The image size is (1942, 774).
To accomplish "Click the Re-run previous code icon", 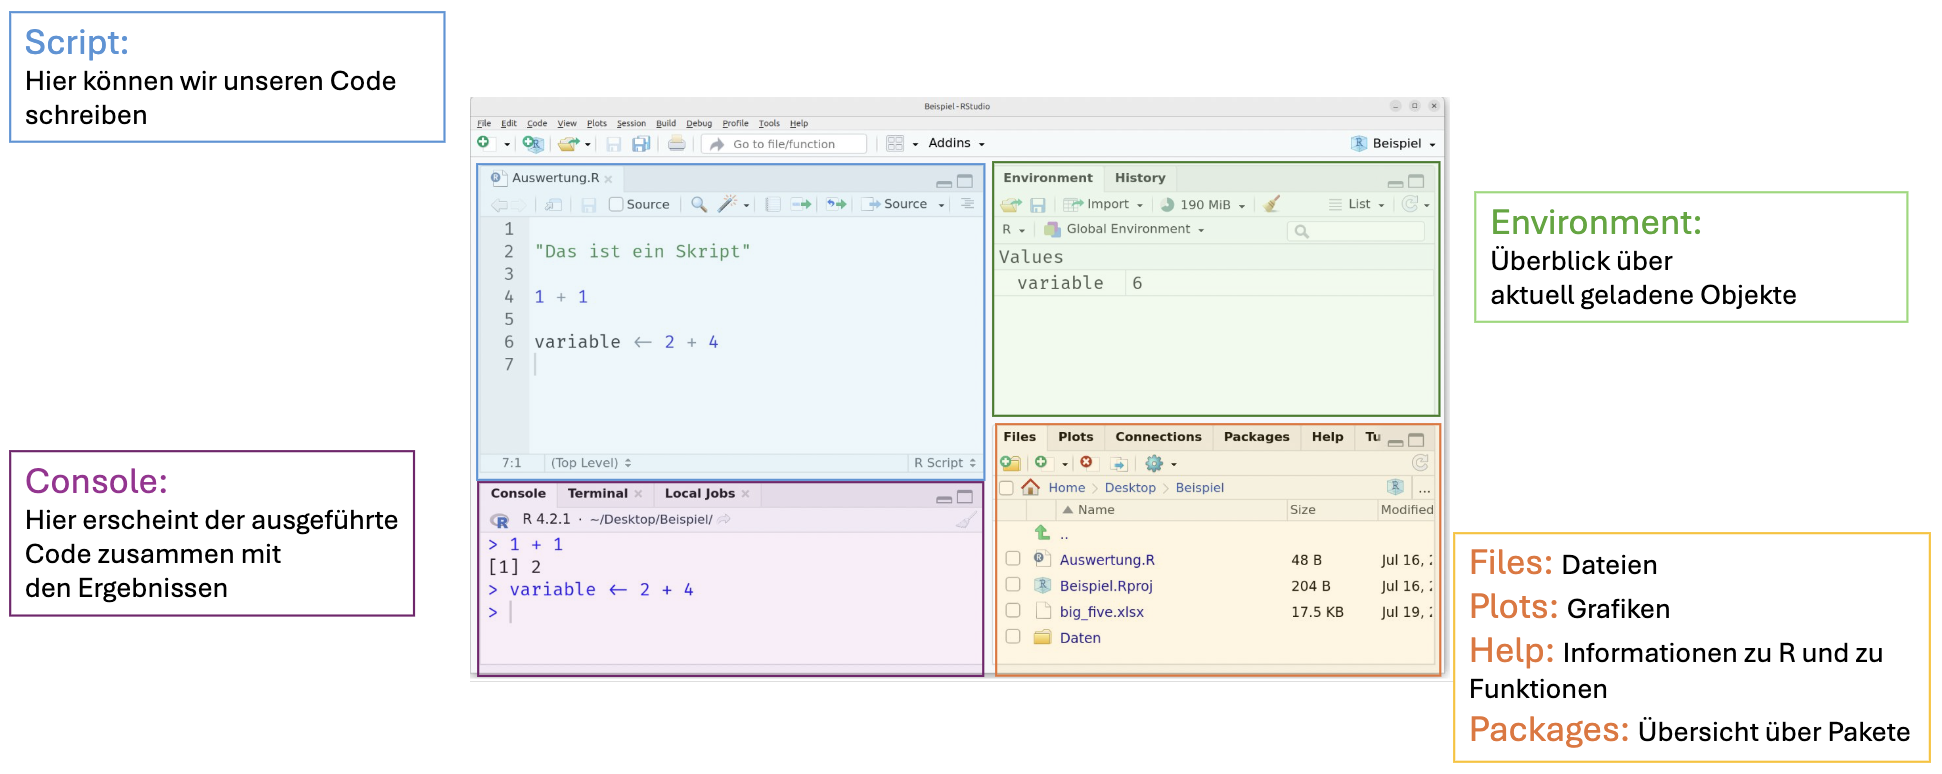I will [x=836, y=204].
